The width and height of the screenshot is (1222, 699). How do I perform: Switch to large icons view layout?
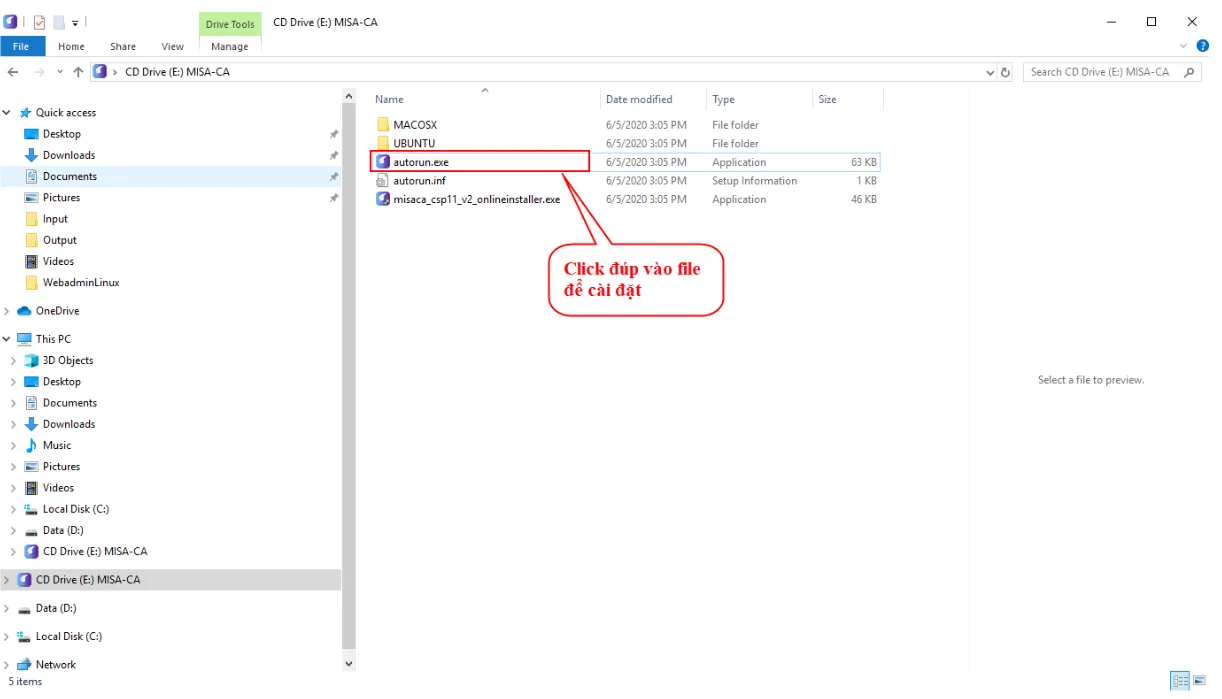(x=1201, y=681)
